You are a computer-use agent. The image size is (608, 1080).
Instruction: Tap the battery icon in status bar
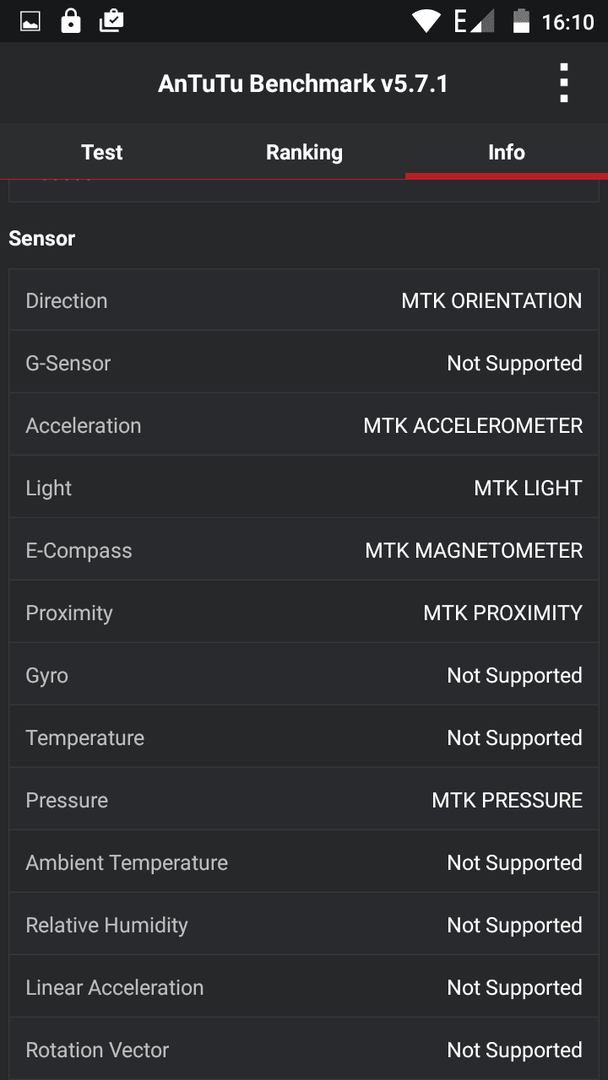[521, 21]
